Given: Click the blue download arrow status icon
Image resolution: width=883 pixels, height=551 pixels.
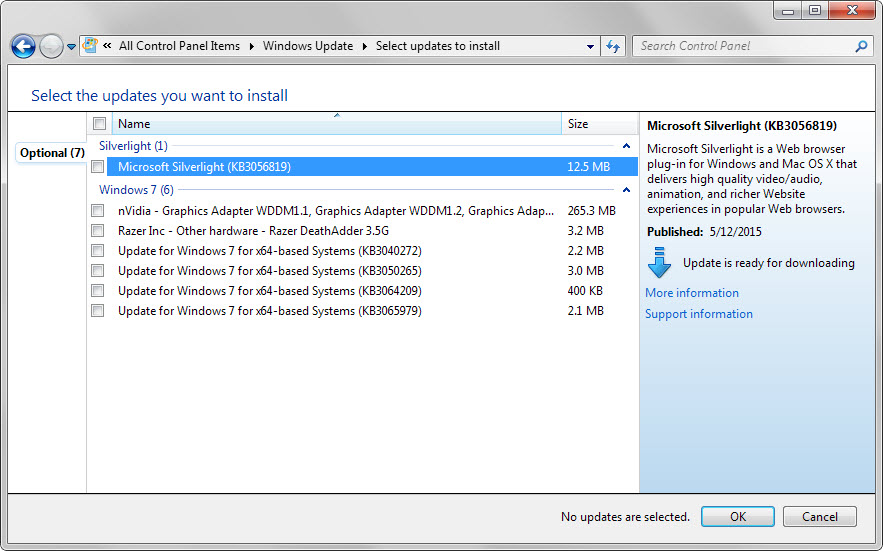Looking at the screenshot, I should [659, 263].
